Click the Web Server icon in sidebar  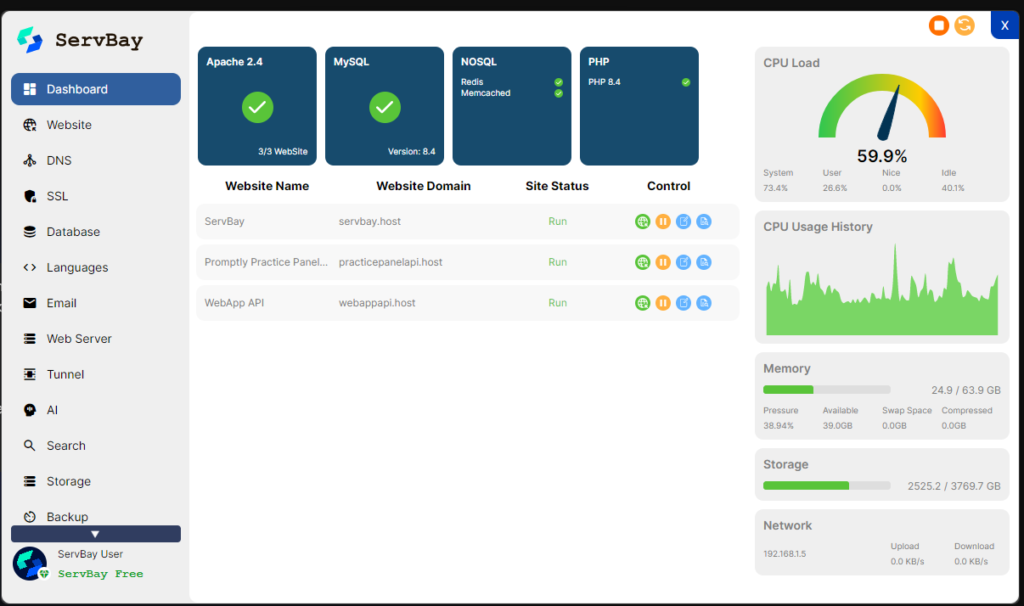pyautogui.click(x=29, y=338)
